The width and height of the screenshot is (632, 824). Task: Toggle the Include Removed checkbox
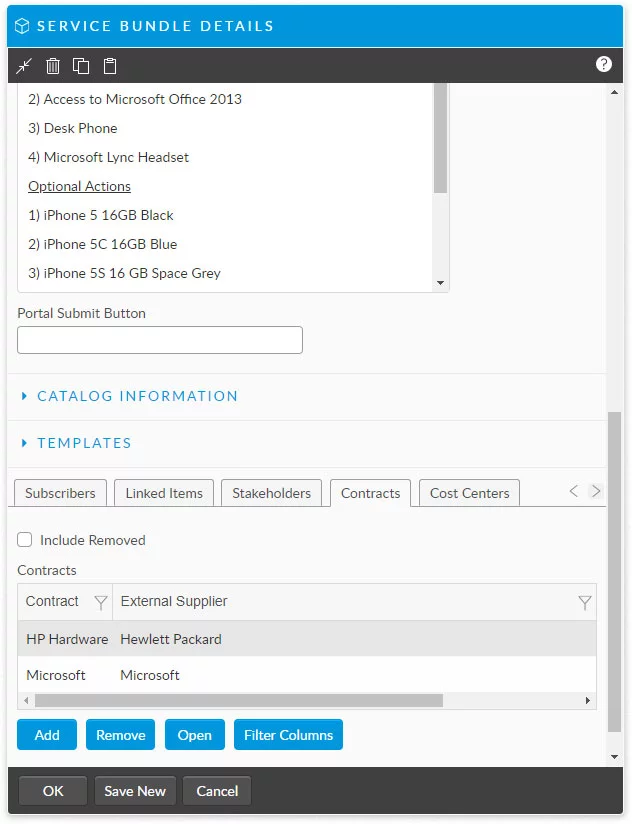[x=25, y=540]
